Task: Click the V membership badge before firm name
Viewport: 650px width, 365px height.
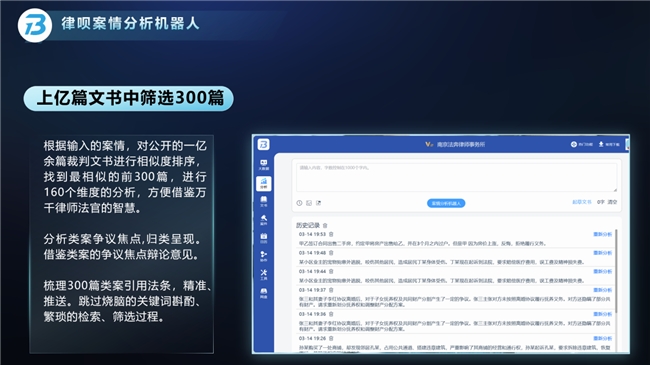Action: click(x=429, y=144)
